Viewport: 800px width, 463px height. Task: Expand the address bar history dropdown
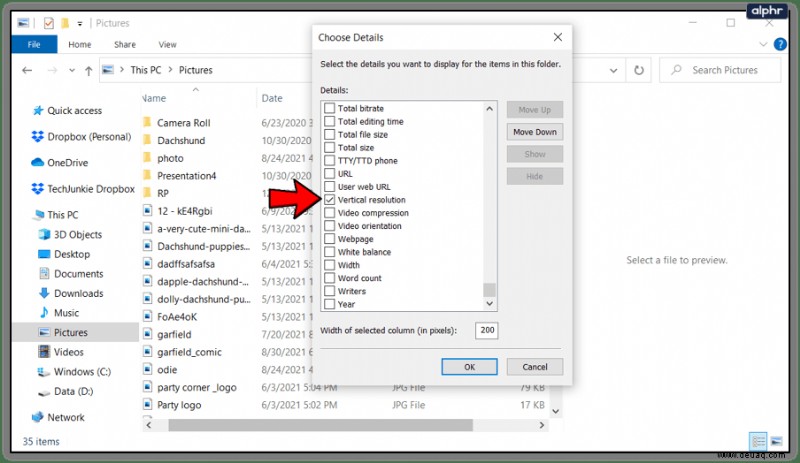(613, 70)
